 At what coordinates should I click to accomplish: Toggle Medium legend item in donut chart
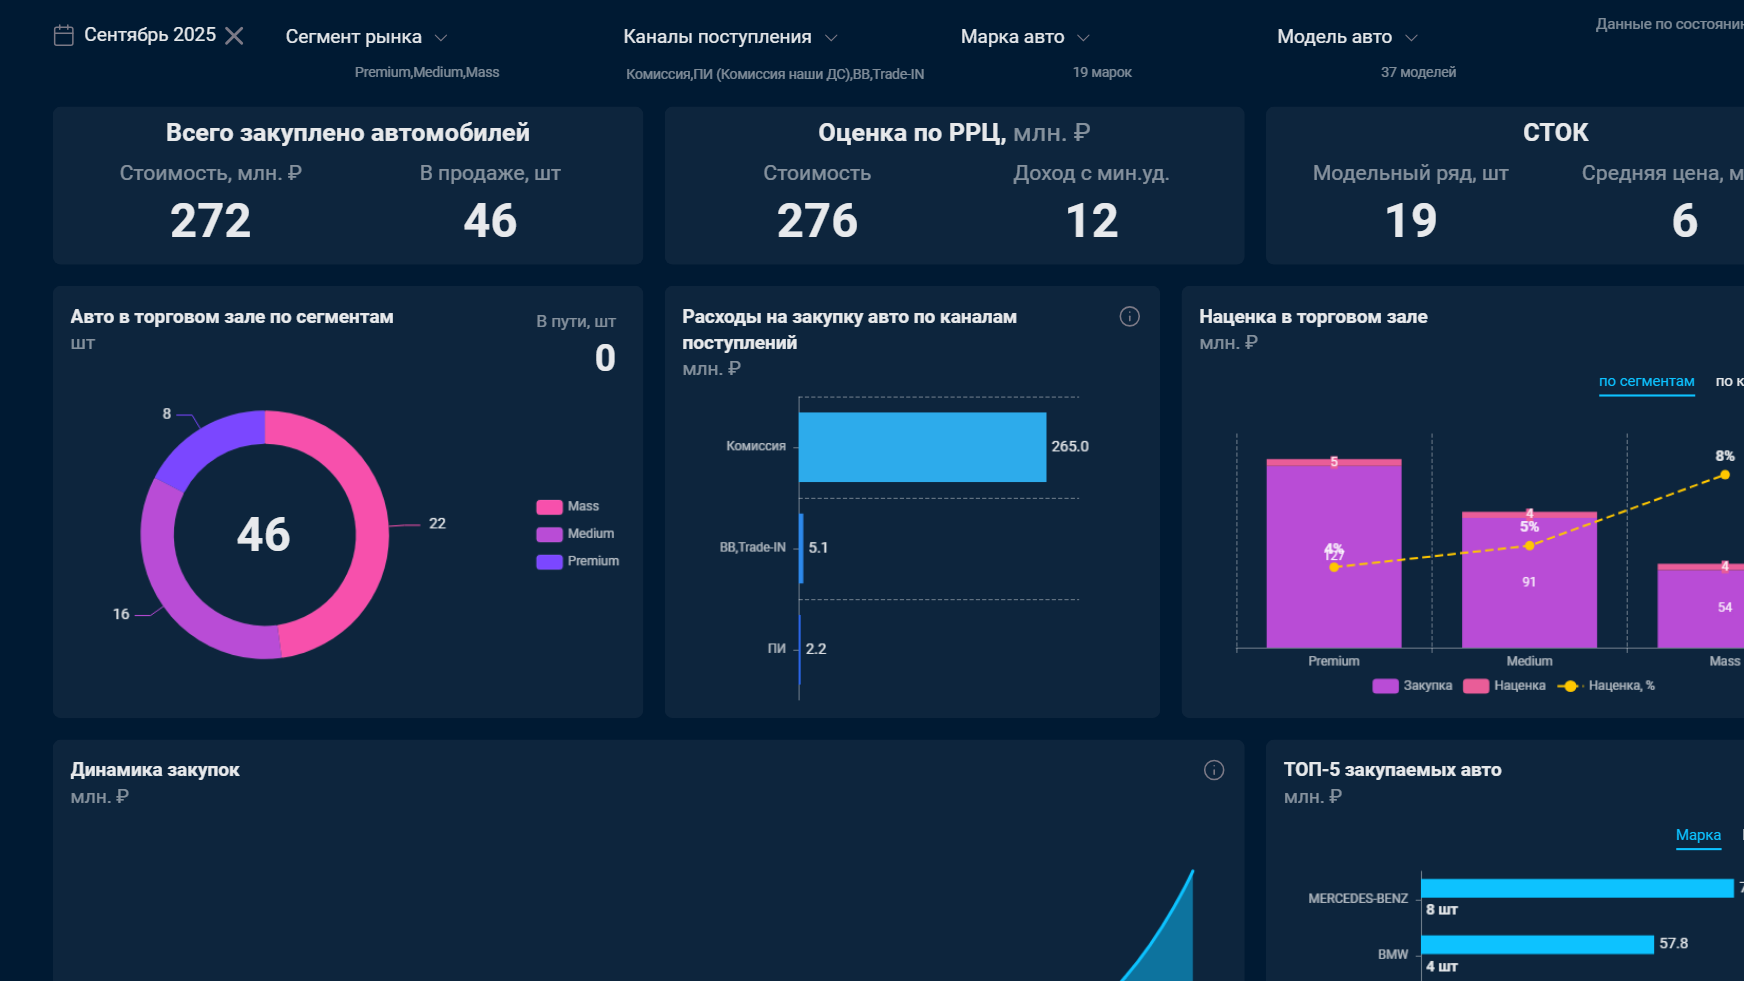(575, 534)
